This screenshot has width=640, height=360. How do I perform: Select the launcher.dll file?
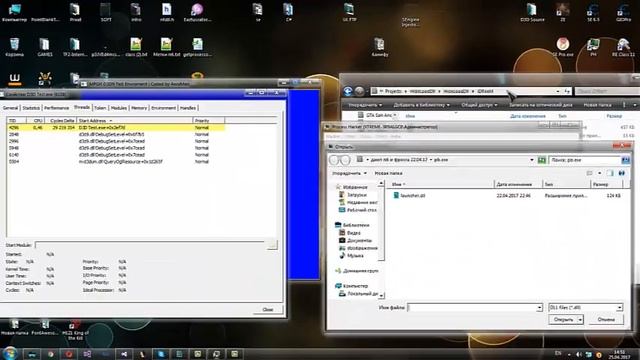[x=409, y=196]
